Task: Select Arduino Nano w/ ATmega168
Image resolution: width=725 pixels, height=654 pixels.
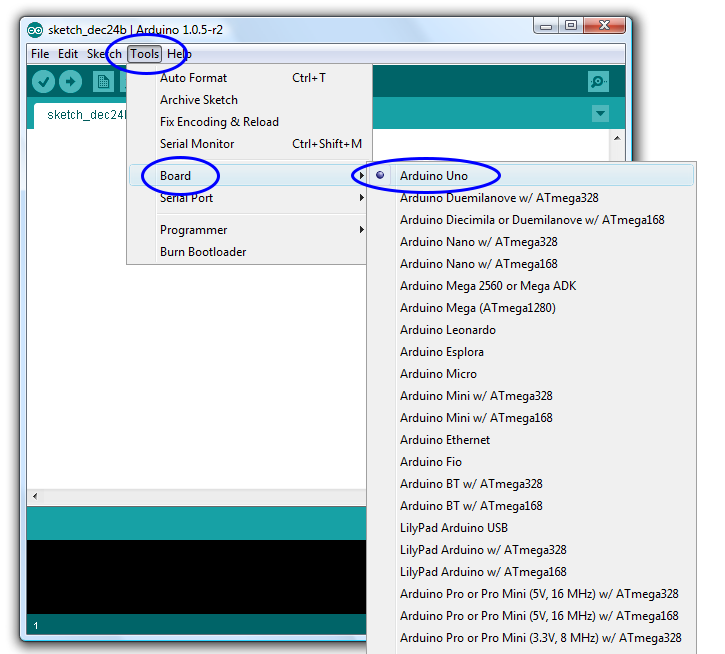Action: point(532,264)
